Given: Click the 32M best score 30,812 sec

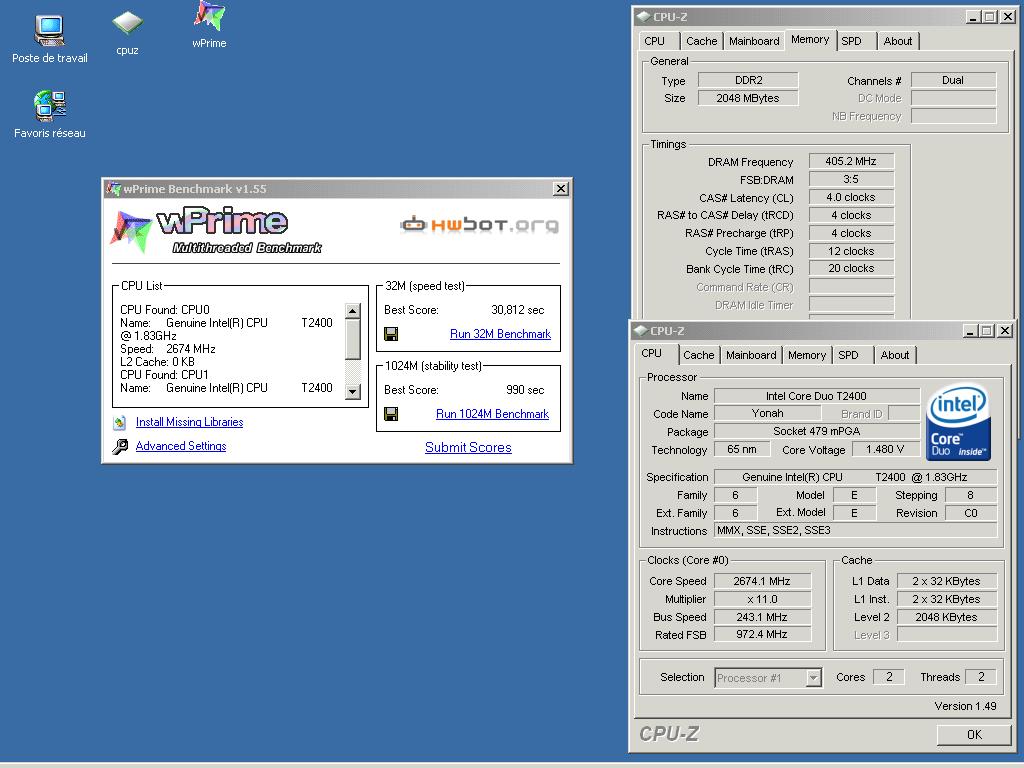Looking at the screenshot, I should 517,310.
